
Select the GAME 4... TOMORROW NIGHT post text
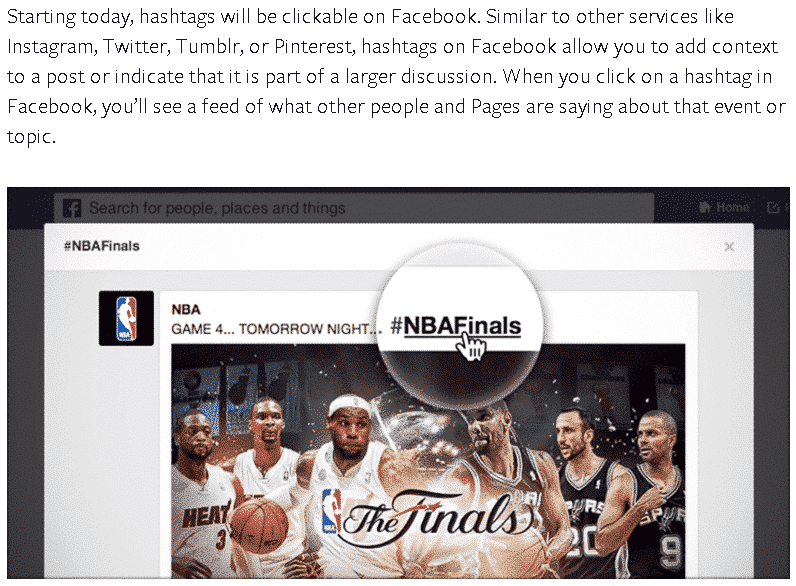coord(276,329)
